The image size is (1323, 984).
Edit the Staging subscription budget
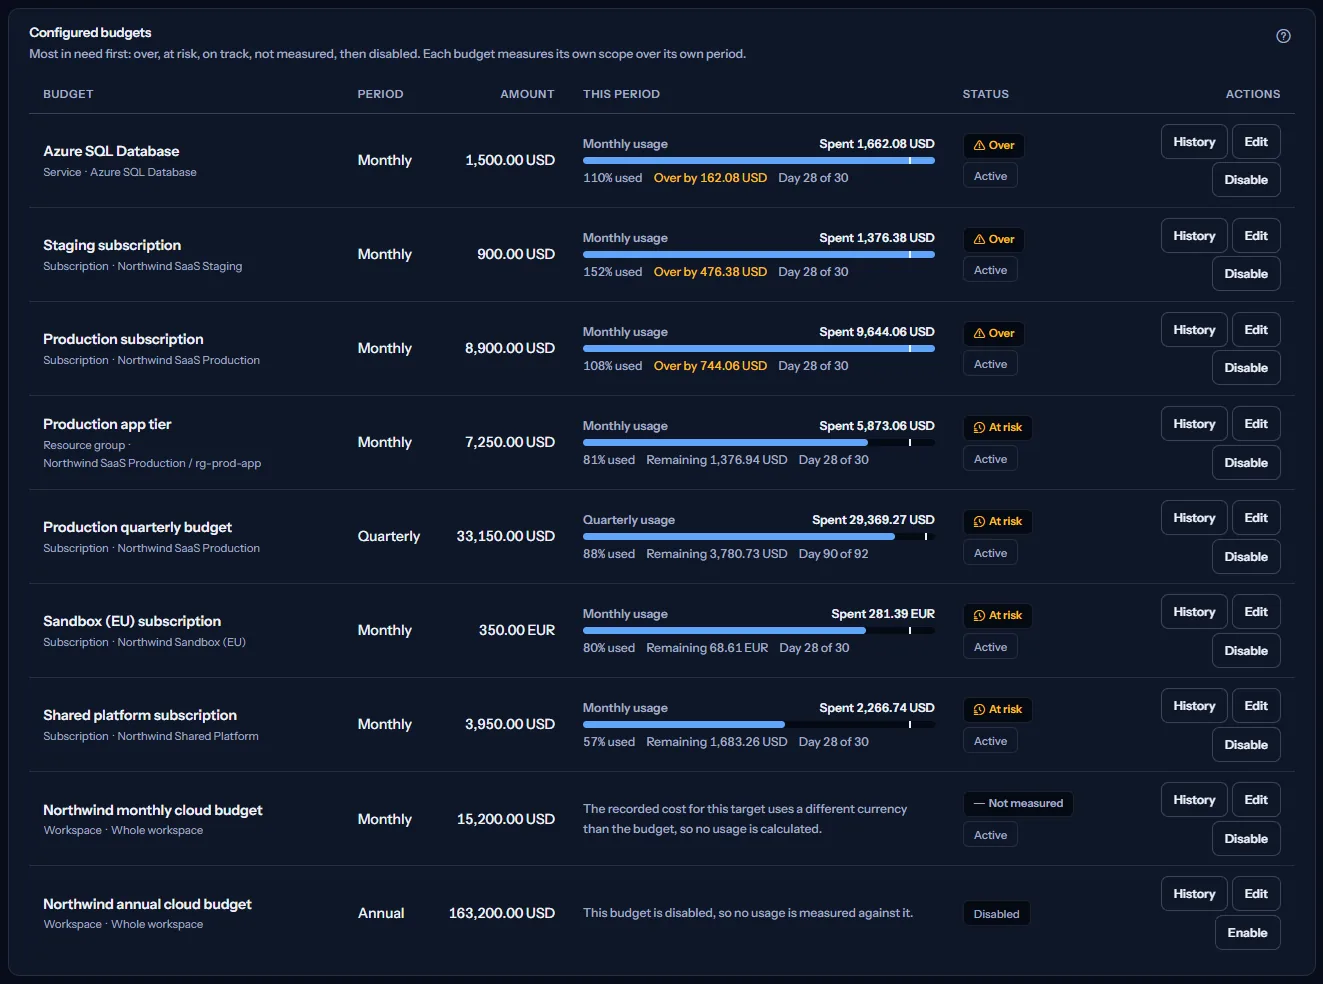coord(1256,236)
